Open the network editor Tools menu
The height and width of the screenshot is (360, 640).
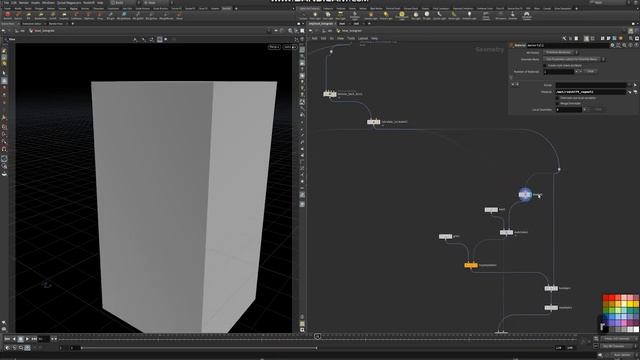(351, 38)
